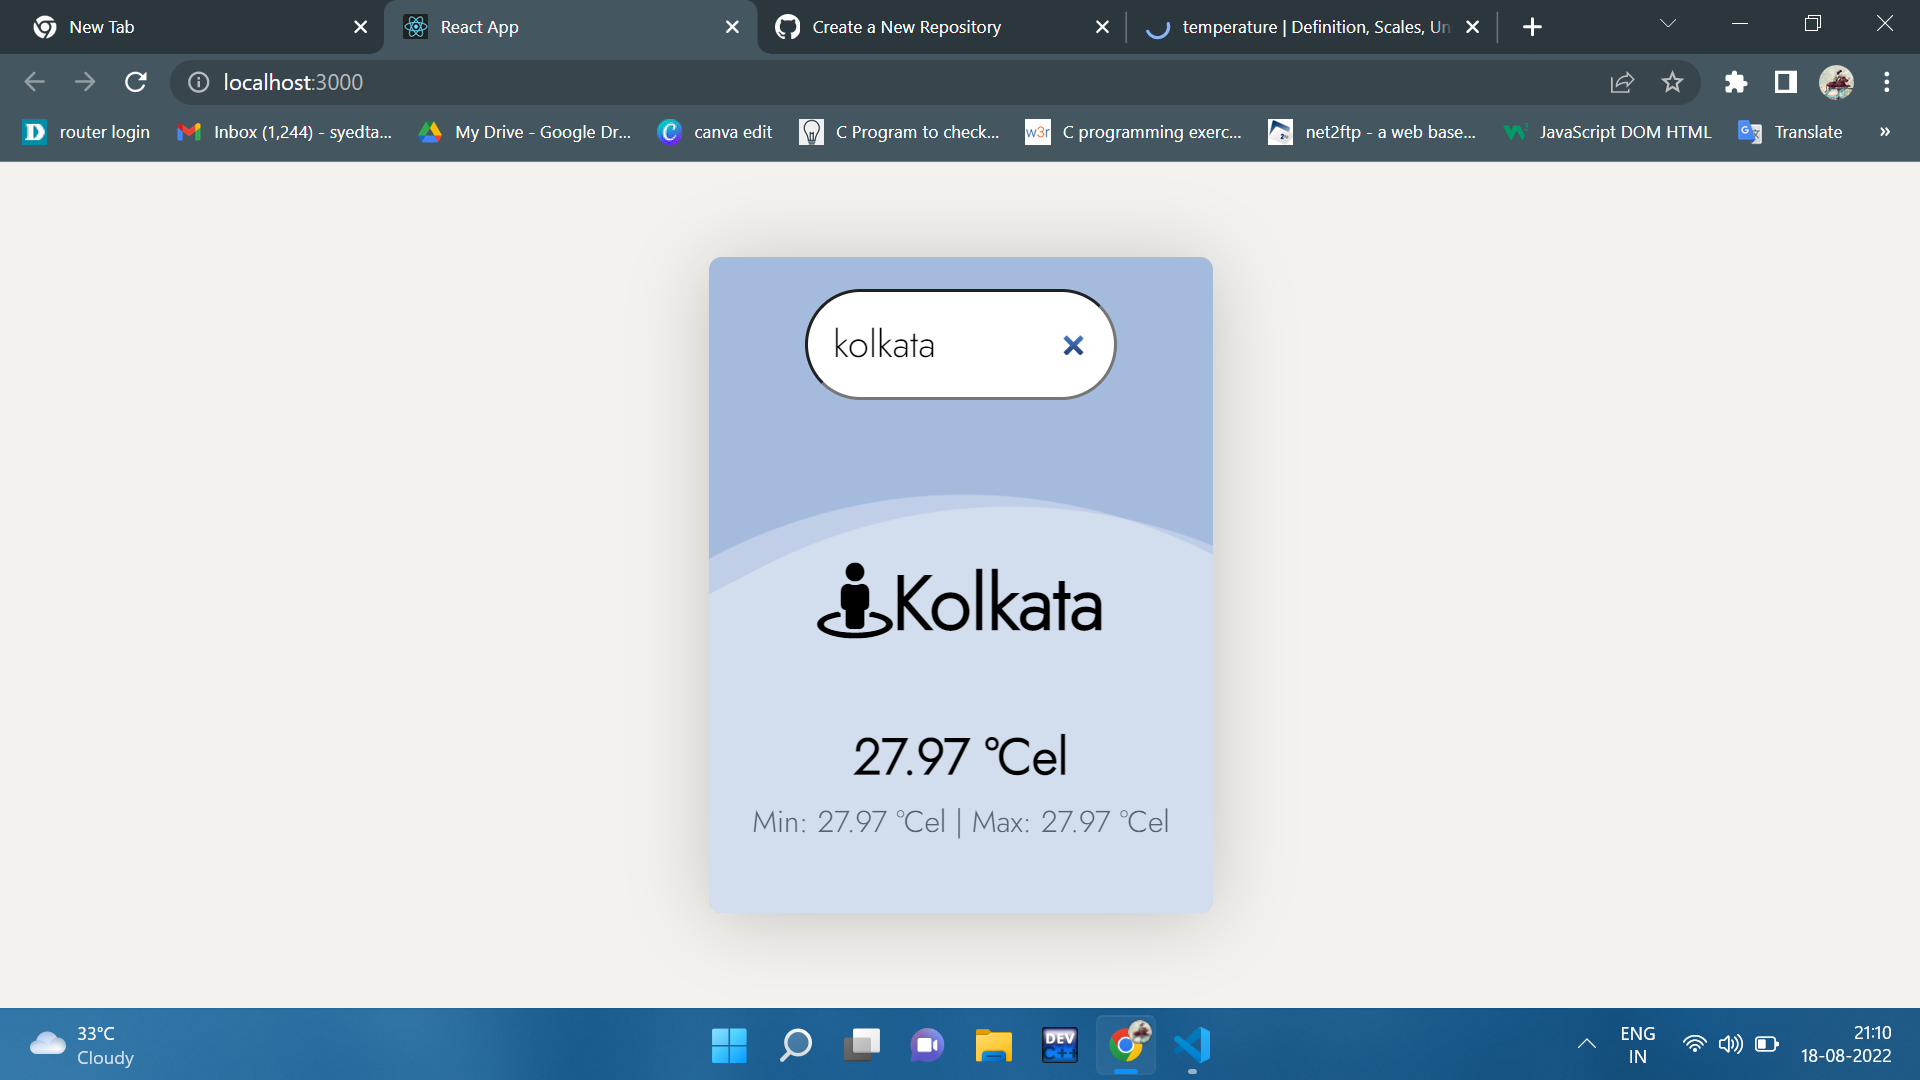Switch to the Create a New Repository tab
This screenshot has height=1080, width=1920.
click(905, 27)
